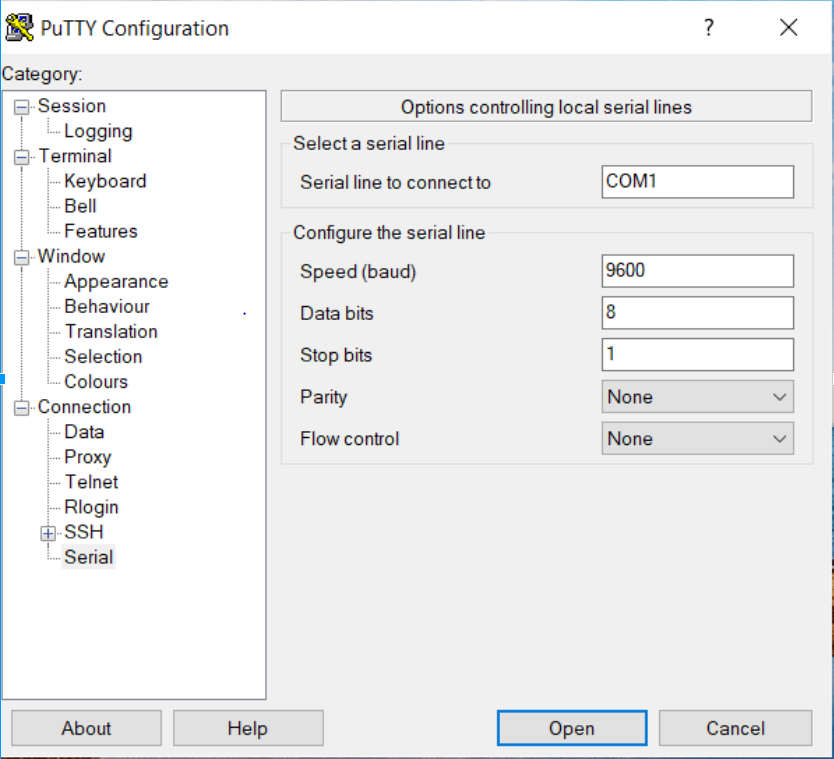Select the Connection category
Screen dimensions: 834x759
coord(84,406)
